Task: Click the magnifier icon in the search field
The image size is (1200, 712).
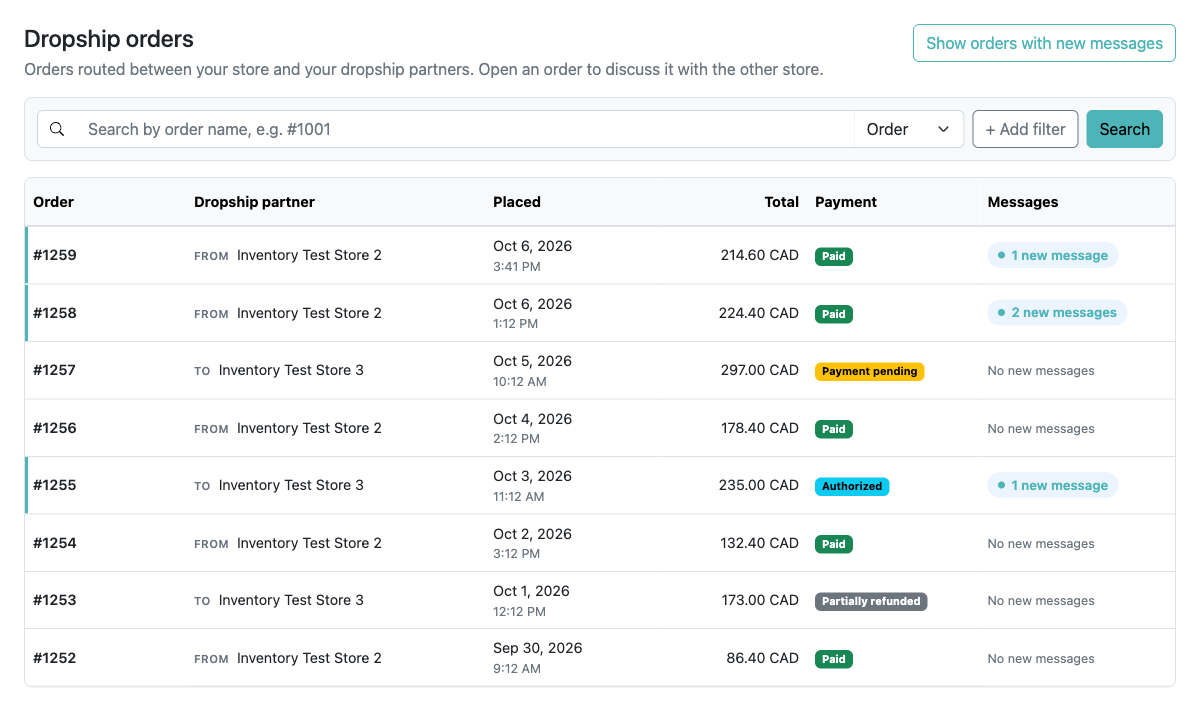Action: click(57, 129)
